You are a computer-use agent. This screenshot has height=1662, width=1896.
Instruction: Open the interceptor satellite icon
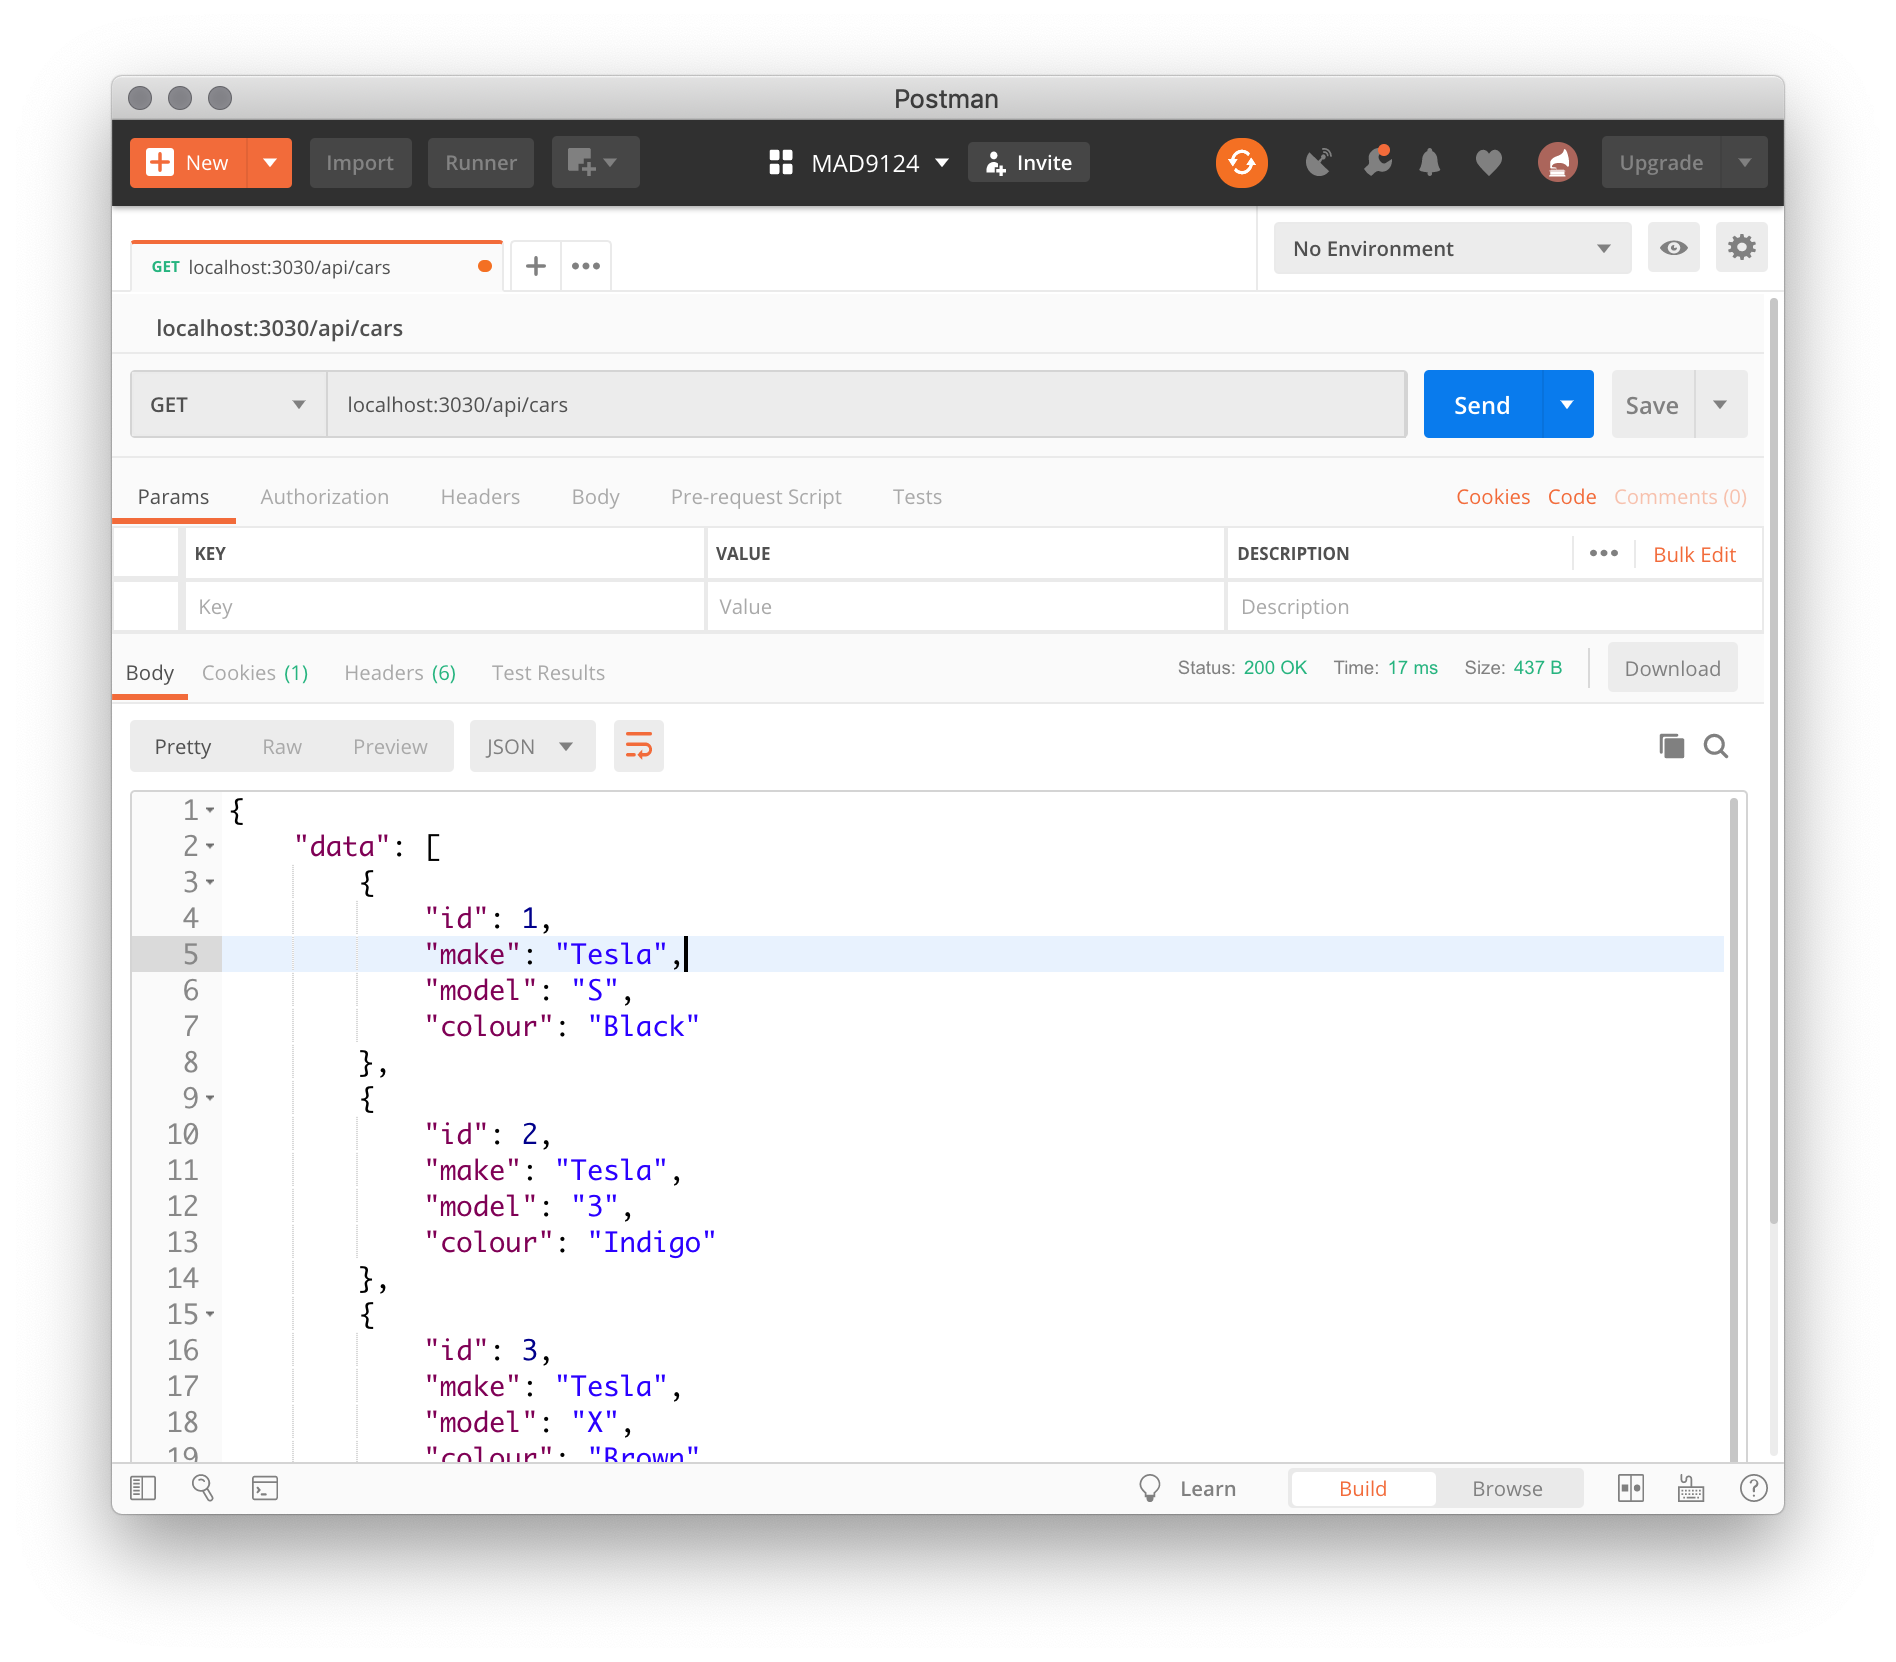(x=1319, y=162)
